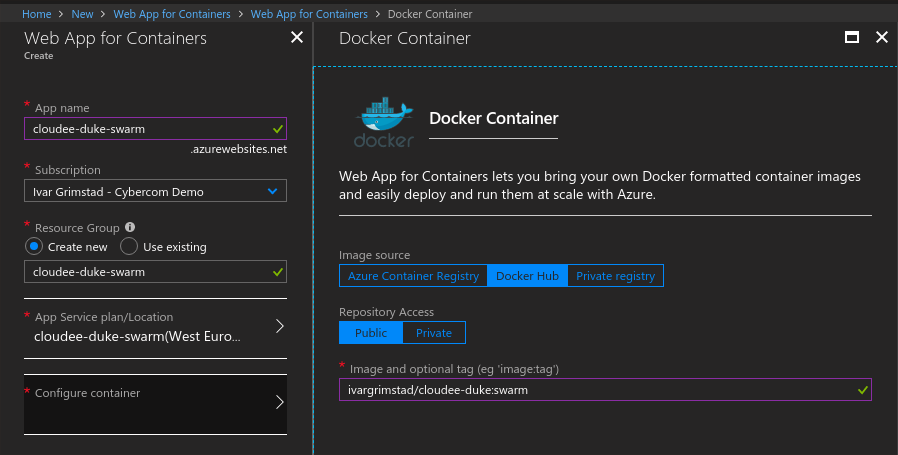Set Repository Access to Private
Image resolution: width=898 pixels, height=455 pixels.
[x=434, y=333]
